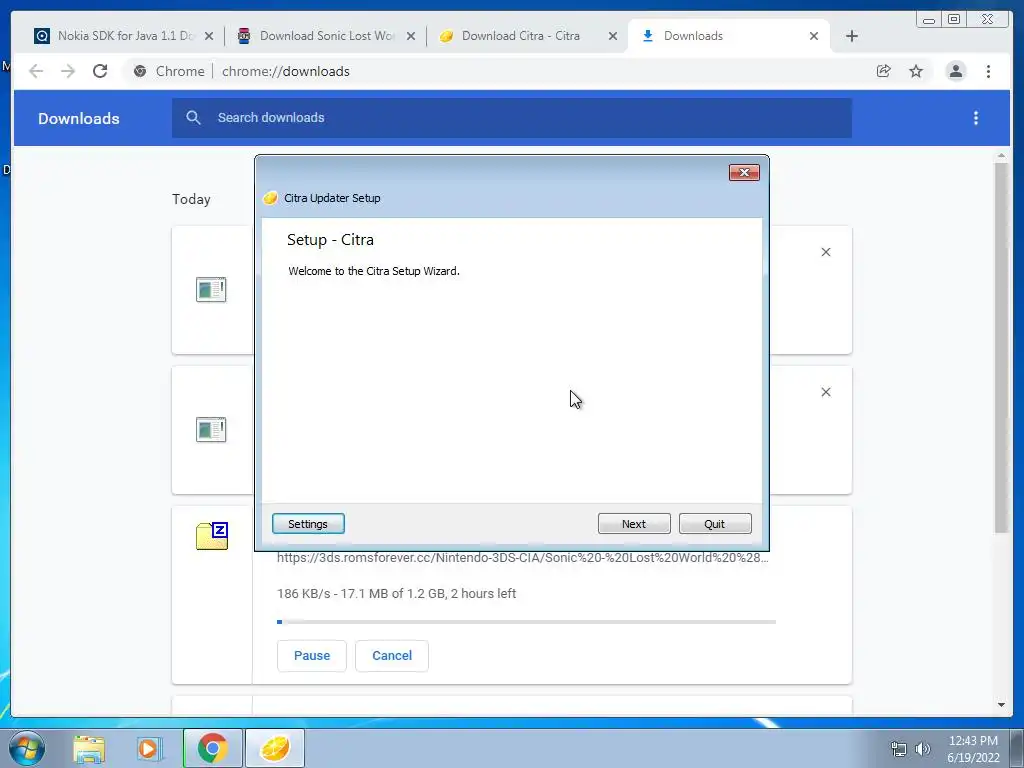Screen dimensions: 1024x768
Task: Bookmark this page with star icon
Action: click(x=916, y=71)
